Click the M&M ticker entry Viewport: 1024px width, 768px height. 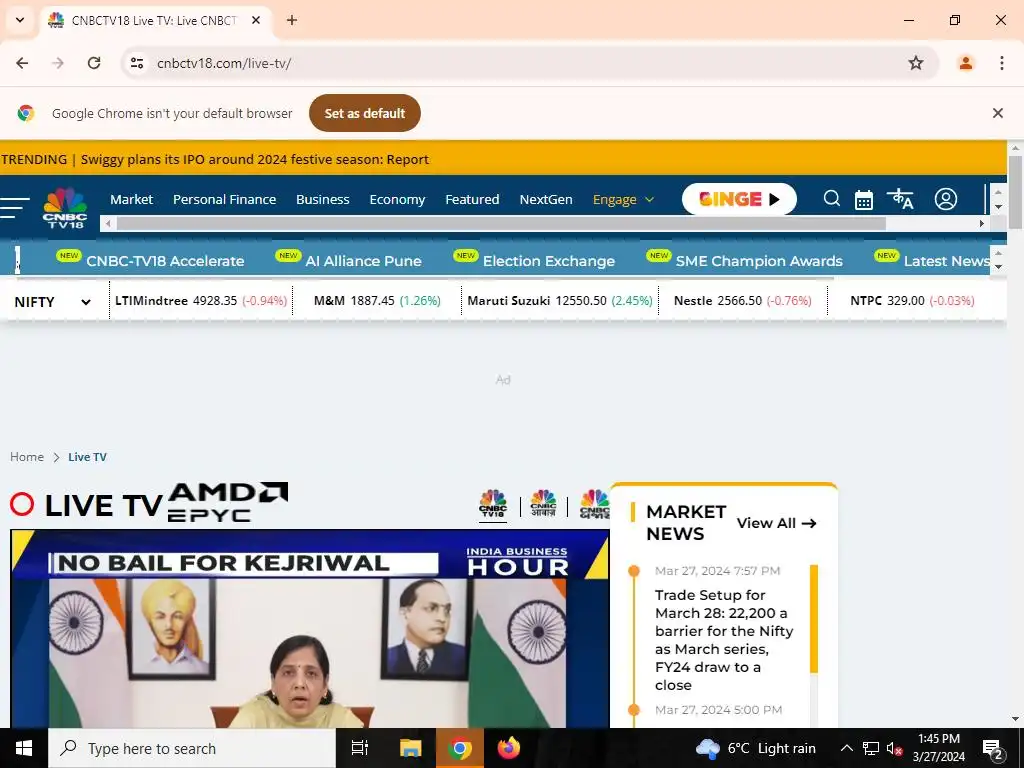(377, 300)
